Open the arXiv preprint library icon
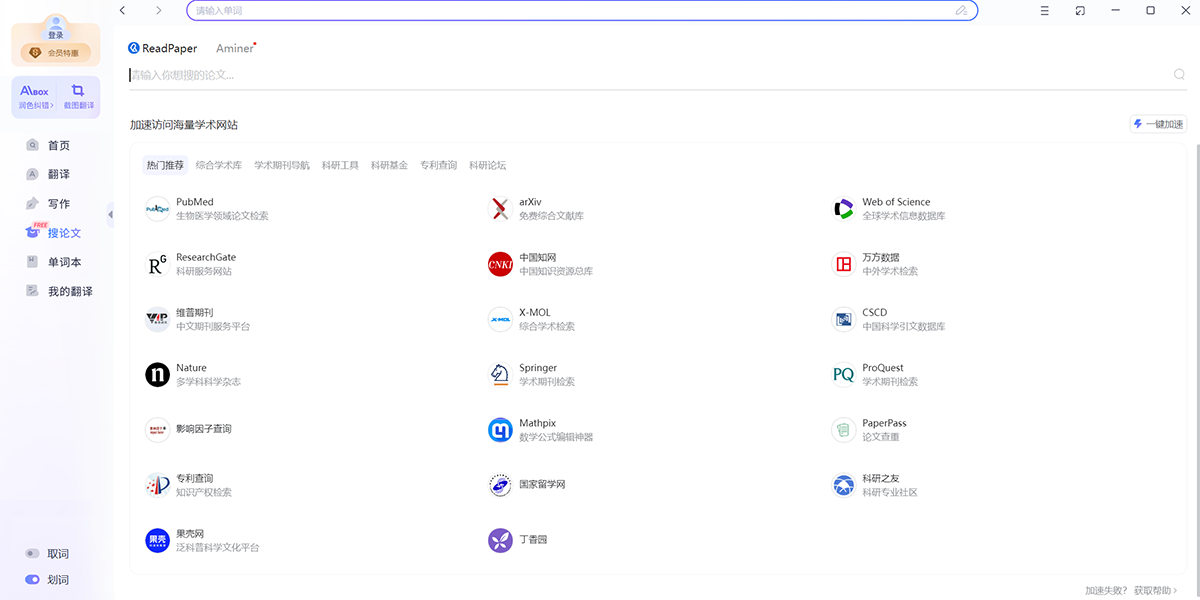Screen dimensions: 1200x600 point(500,209)
